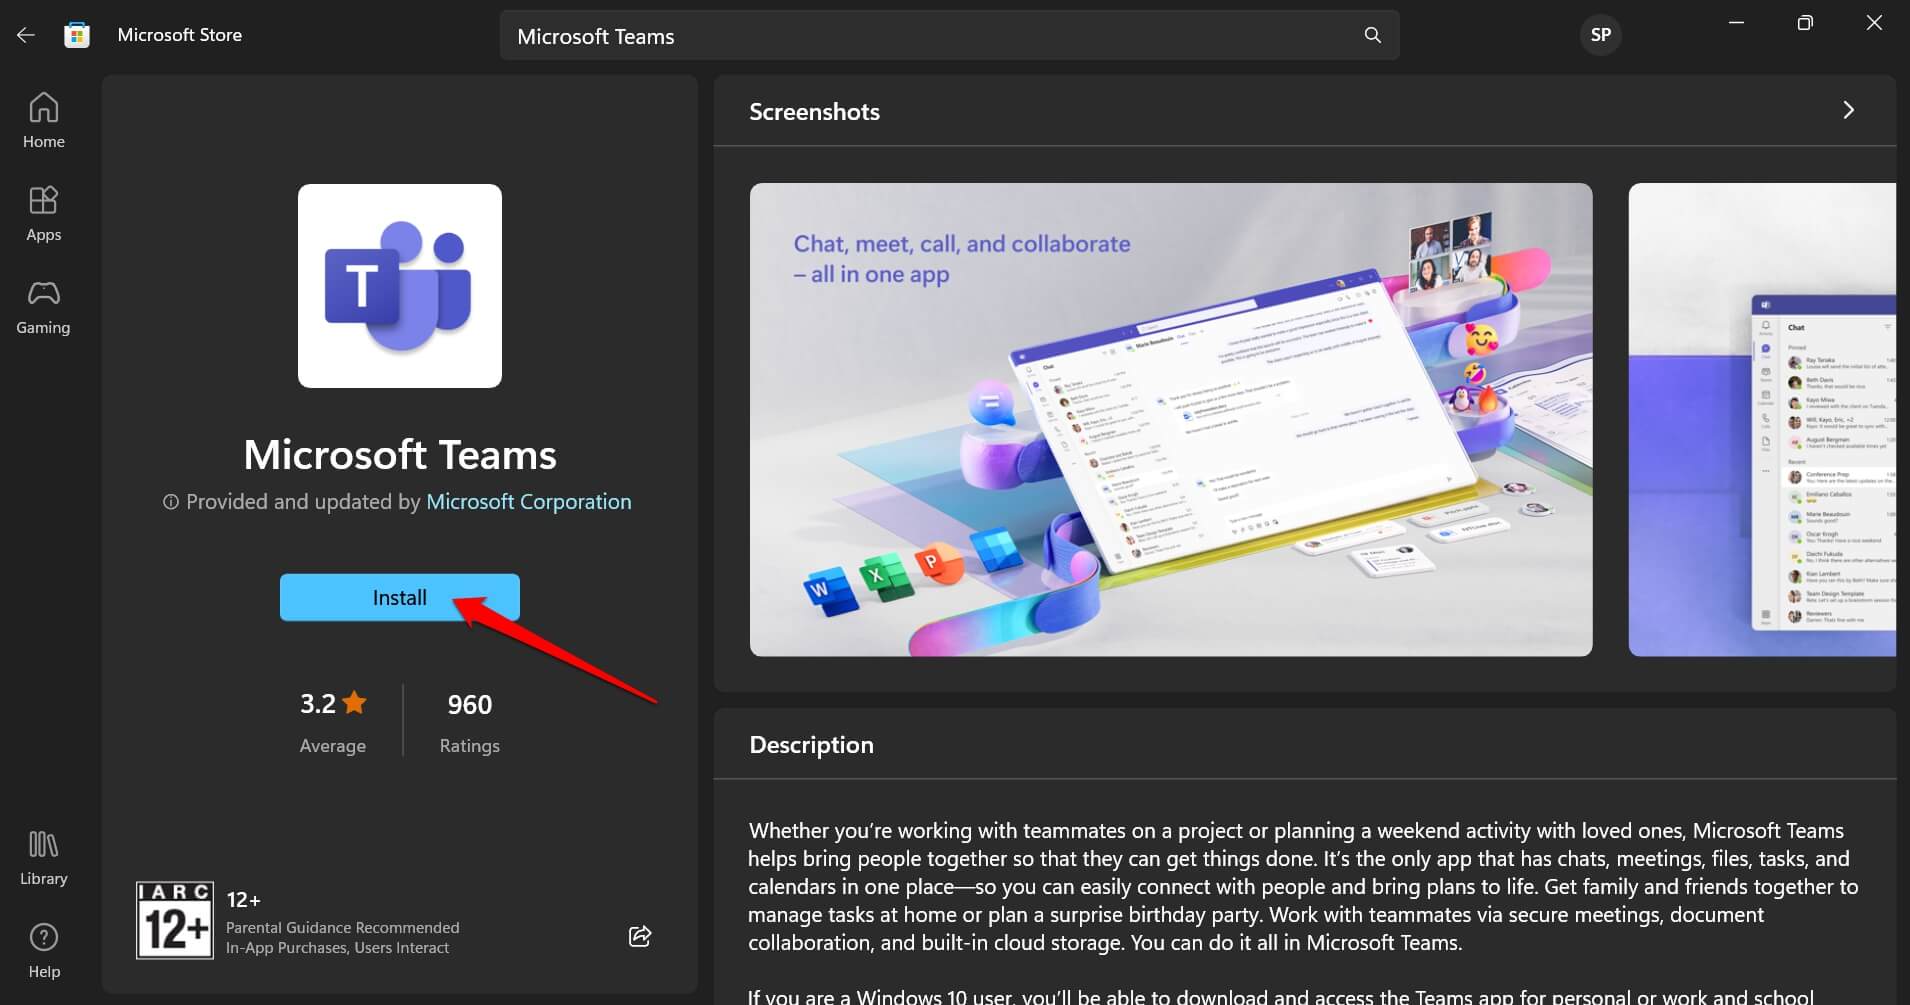Open the Microsoft Corporation publisher link
Image resolution: width=1910 pixels, height=1005 pixels.
(528, 501)
